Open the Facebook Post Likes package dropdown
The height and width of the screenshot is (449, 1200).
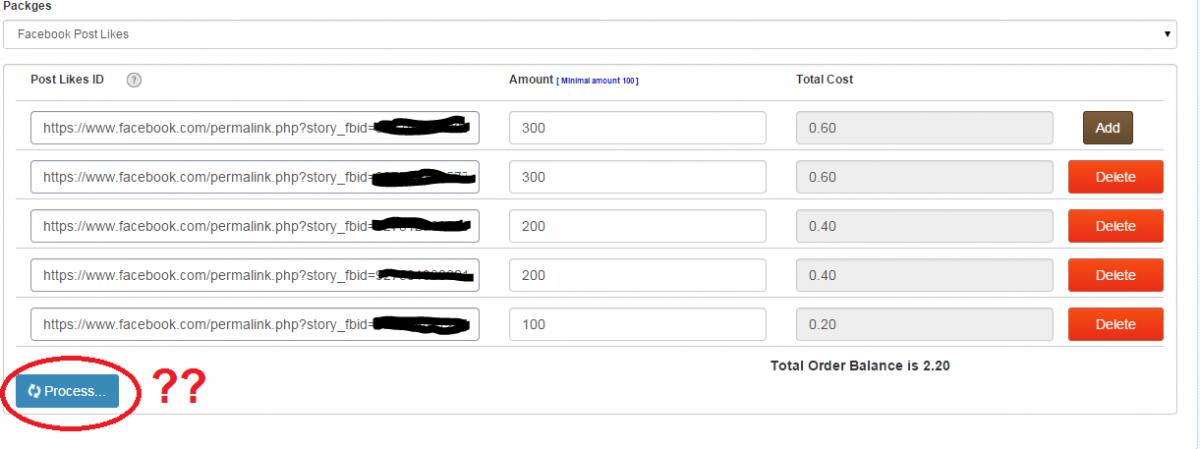[x=590, y=34]
